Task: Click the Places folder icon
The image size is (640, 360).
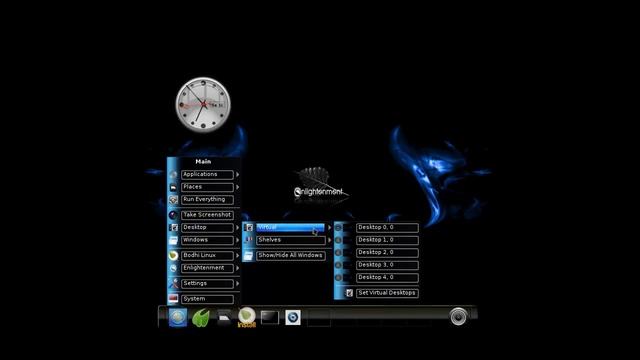Action: click(x=173, y=187)
